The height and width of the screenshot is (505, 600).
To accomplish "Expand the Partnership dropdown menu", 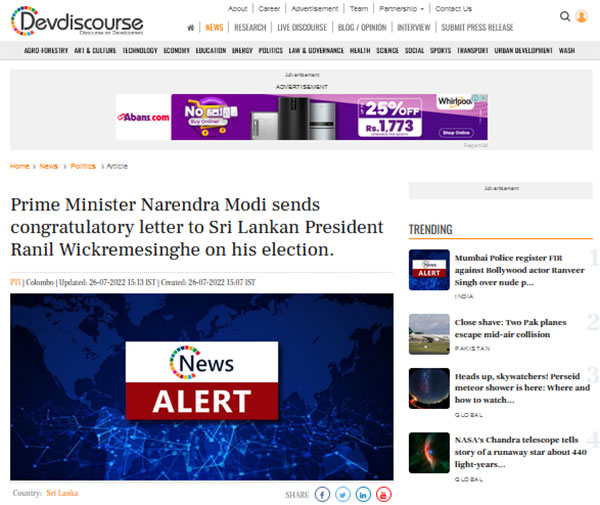I will tap(401, 9).
